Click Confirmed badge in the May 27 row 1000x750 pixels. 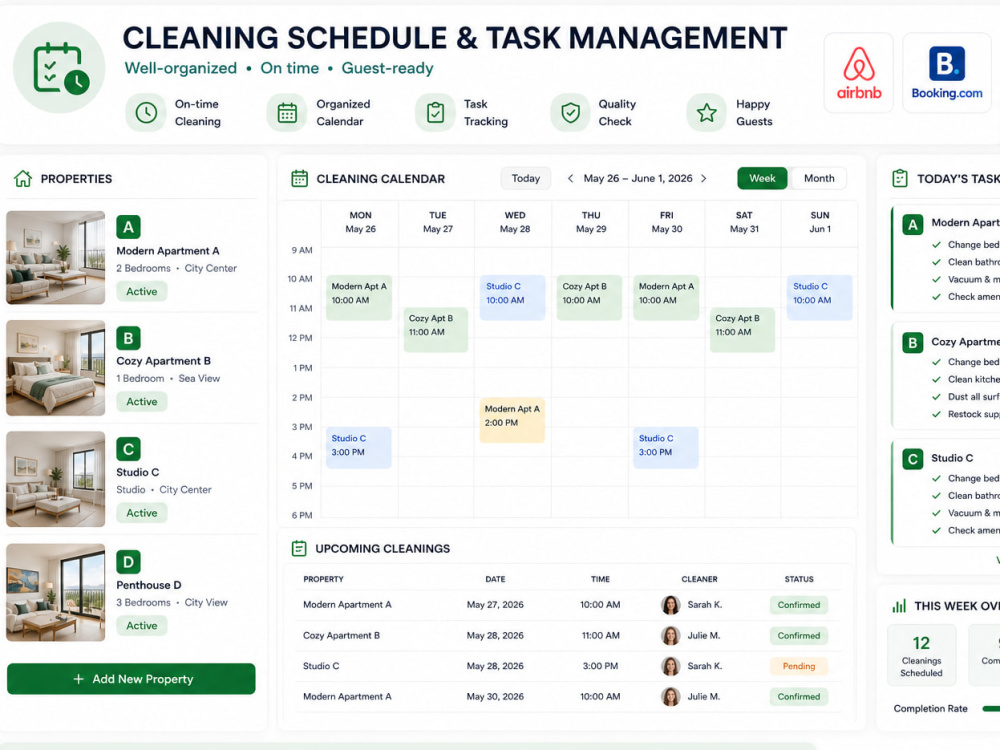pyautogui.click(x=798, y=605)
